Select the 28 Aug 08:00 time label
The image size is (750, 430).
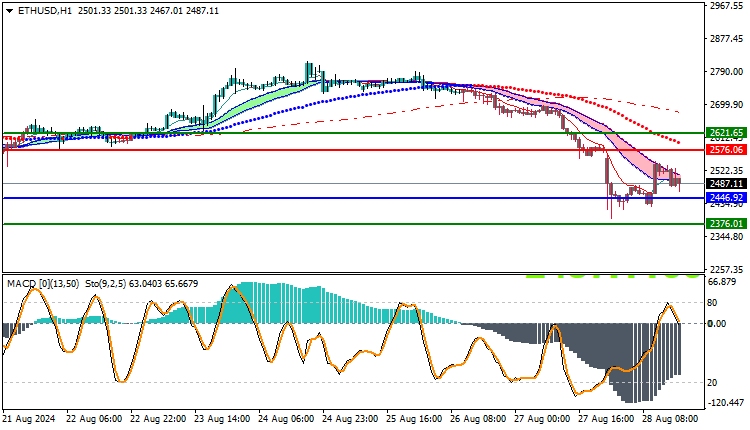(670, 419)
